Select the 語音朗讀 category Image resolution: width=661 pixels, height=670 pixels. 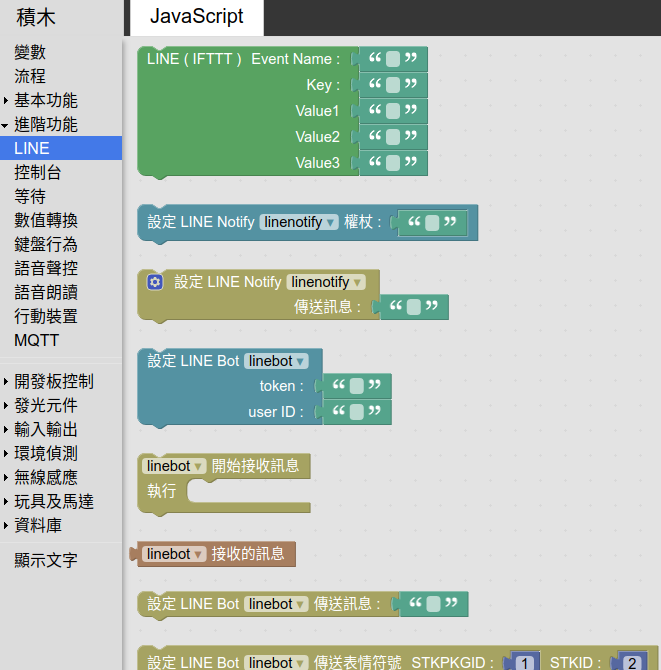(x=46, y=292)
